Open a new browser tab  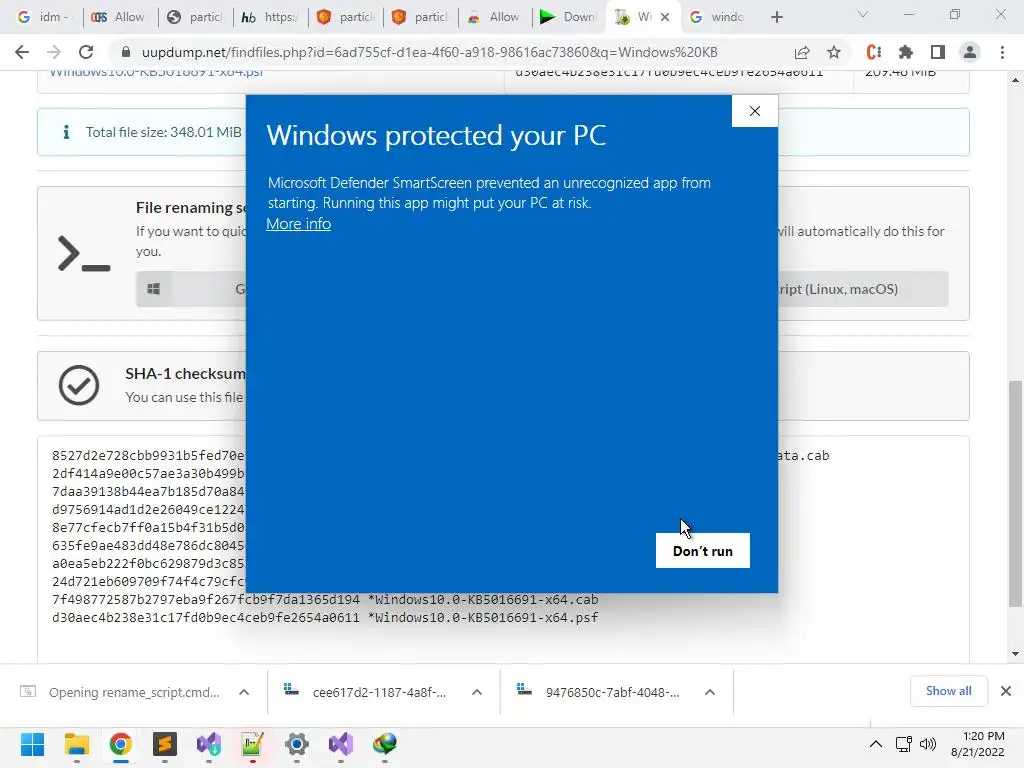[x=776, y=17]
